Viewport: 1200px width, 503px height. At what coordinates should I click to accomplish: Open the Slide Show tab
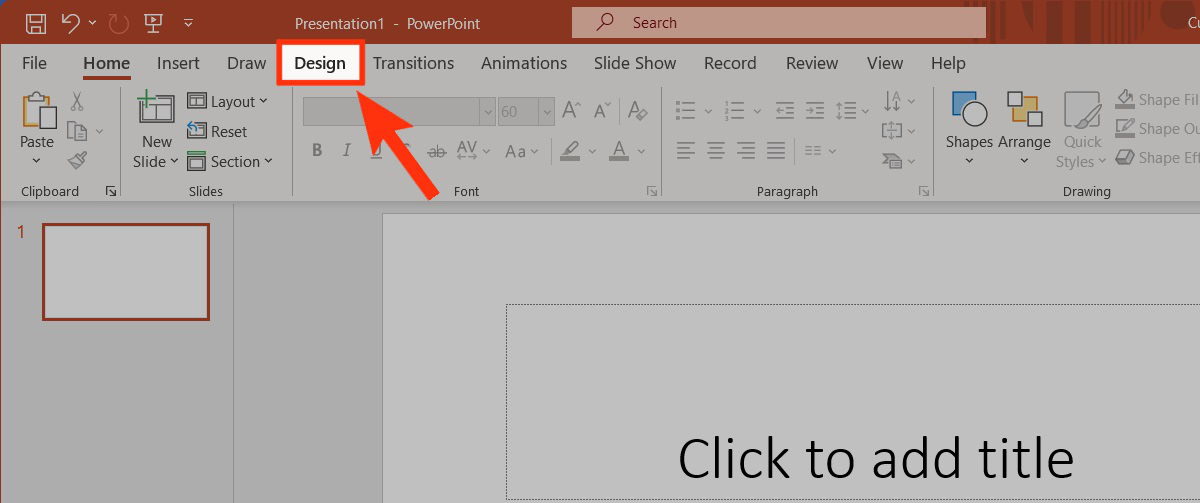point(635,63)
